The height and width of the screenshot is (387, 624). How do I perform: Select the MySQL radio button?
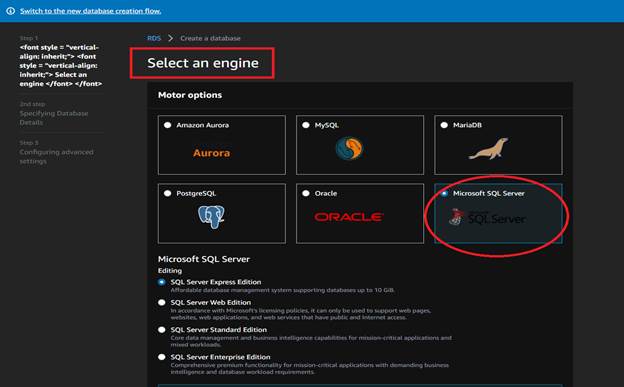[306, 125]
